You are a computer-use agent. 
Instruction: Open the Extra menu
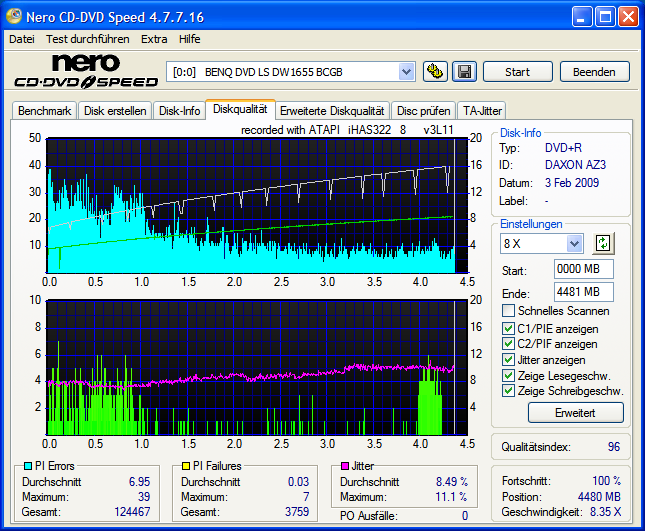(154, 39)
